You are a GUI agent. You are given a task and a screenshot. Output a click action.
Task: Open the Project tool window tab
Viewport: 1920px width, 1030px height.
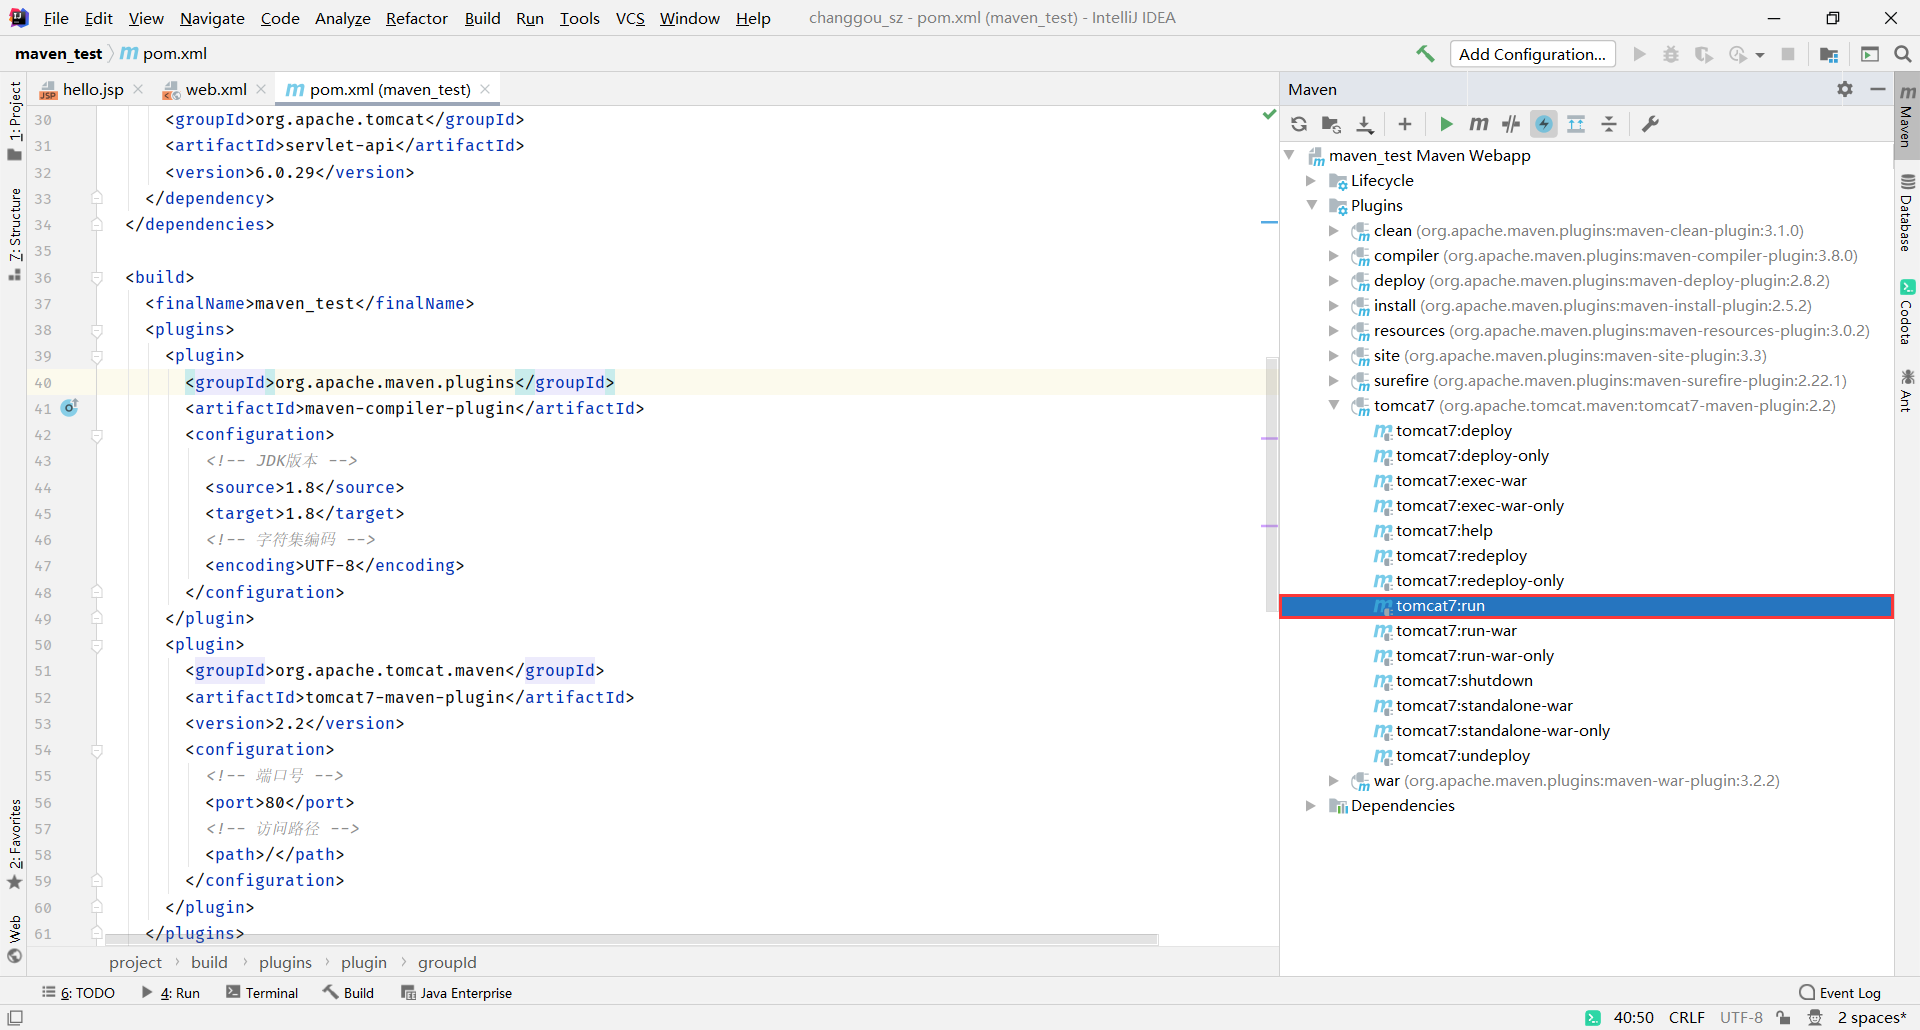[14, 120]
